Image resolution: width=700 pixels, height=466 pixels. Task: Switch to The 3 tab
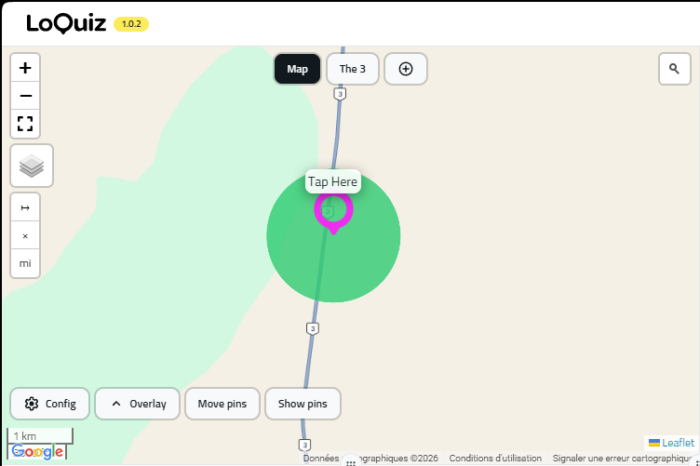352,69
